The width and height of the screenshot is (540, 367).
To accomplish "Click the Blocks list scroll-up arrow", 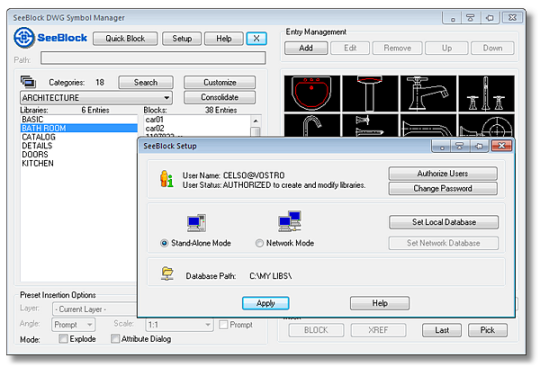I will 255,121.
